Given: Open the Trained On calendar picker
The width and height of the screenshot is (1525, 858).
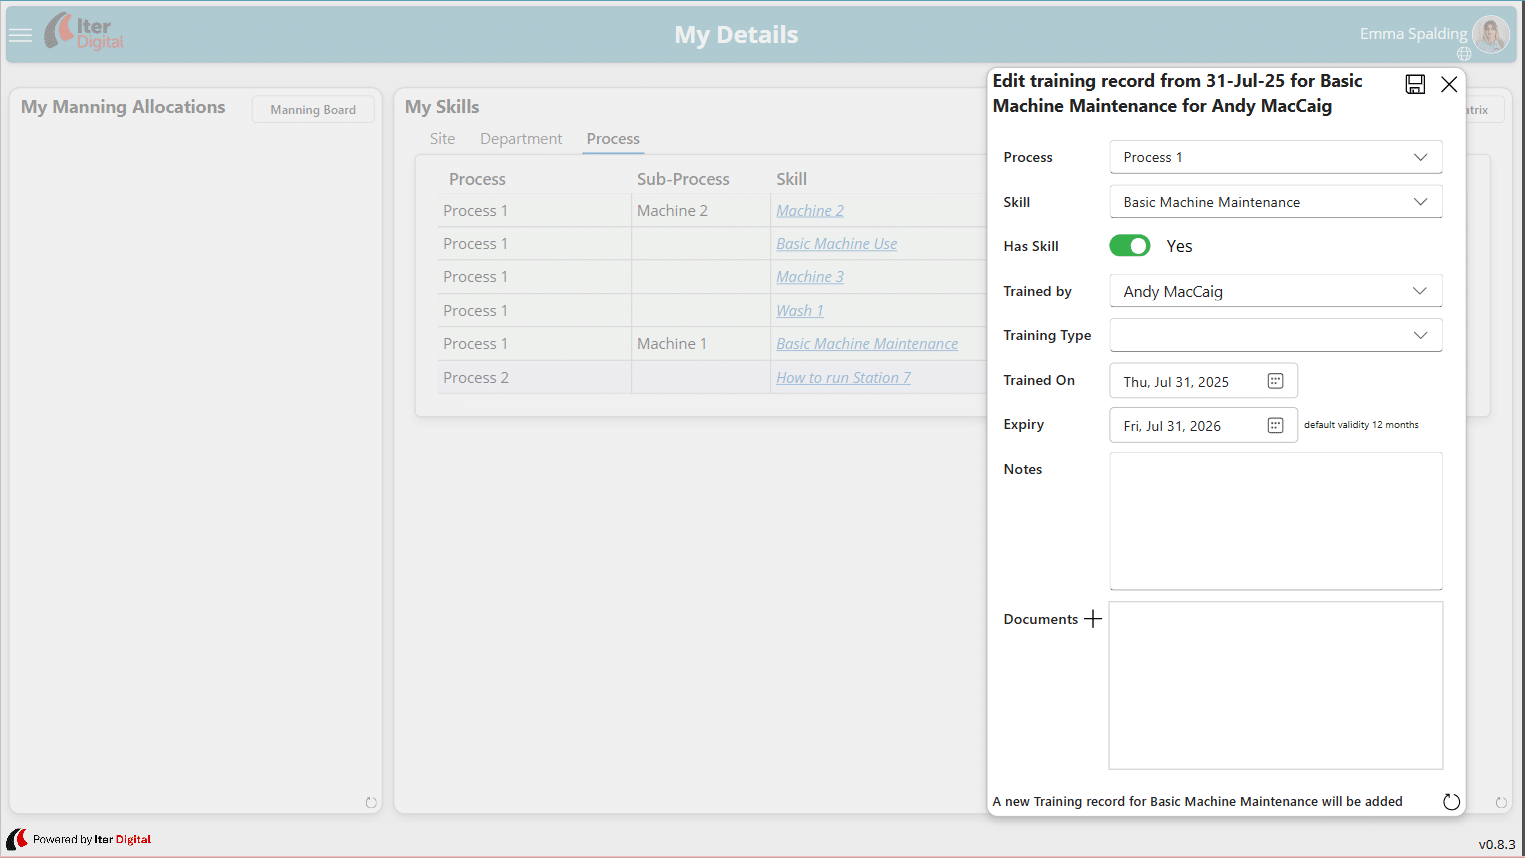Looking at the screenshot, I should pyautogui.click(x=1275, y=381).
